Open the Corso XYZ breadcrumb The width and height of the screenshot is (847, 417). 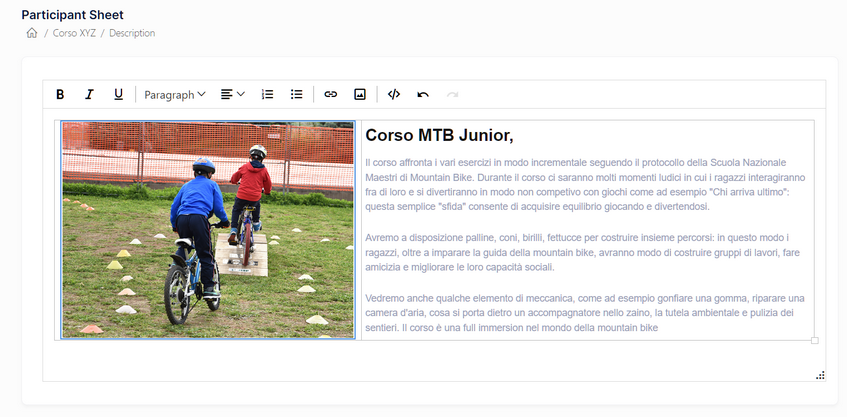tap(74, 33)
